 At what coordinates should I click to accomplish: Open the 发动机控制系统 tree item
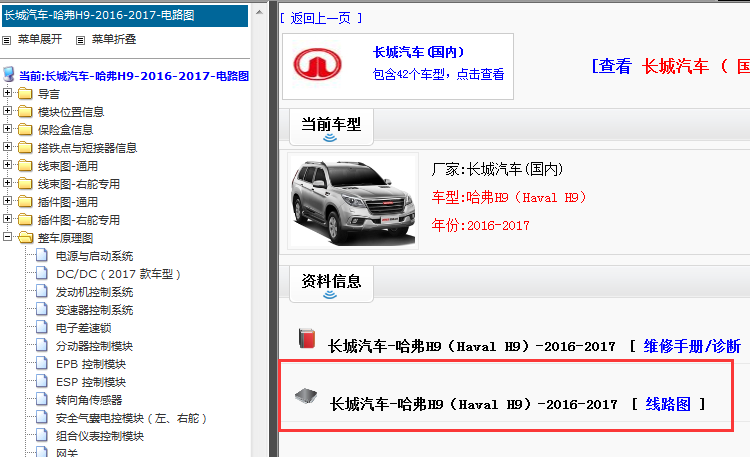(x=94, y=292)
